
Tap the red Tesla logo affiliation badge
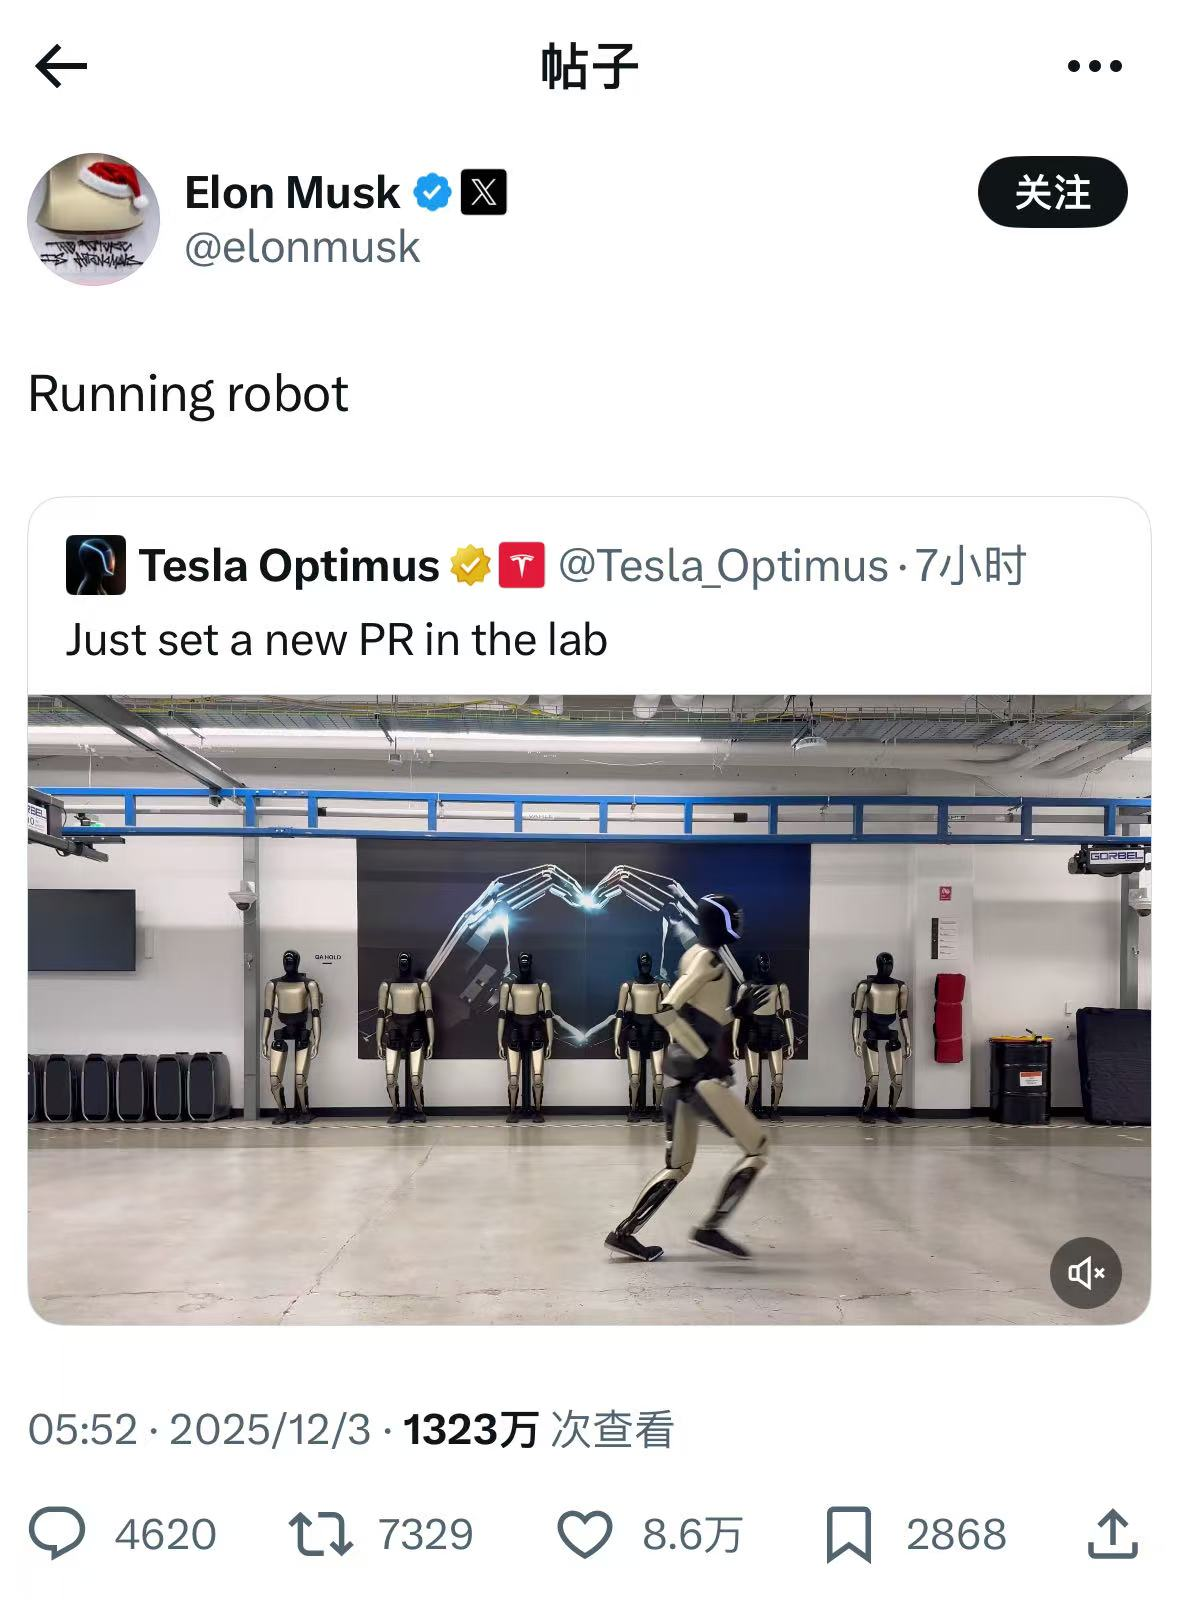522,566
